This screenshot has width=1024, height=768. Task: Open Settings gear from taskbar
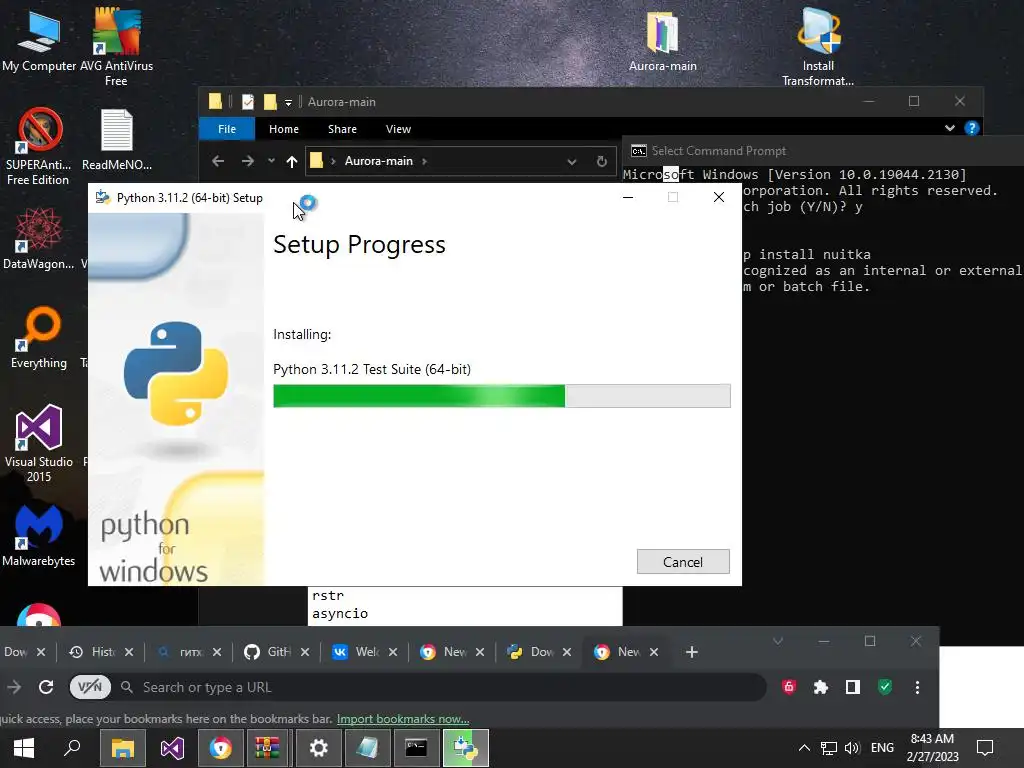coord(319,748)
